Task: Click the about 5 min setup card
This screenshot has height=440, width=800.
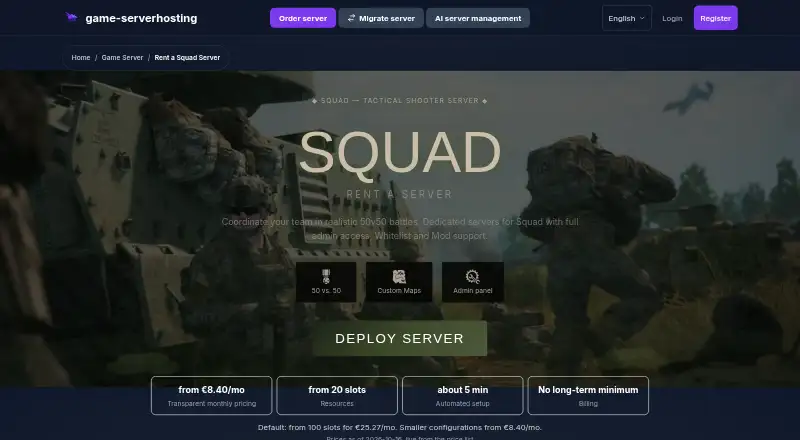Action: pos(463,396)
